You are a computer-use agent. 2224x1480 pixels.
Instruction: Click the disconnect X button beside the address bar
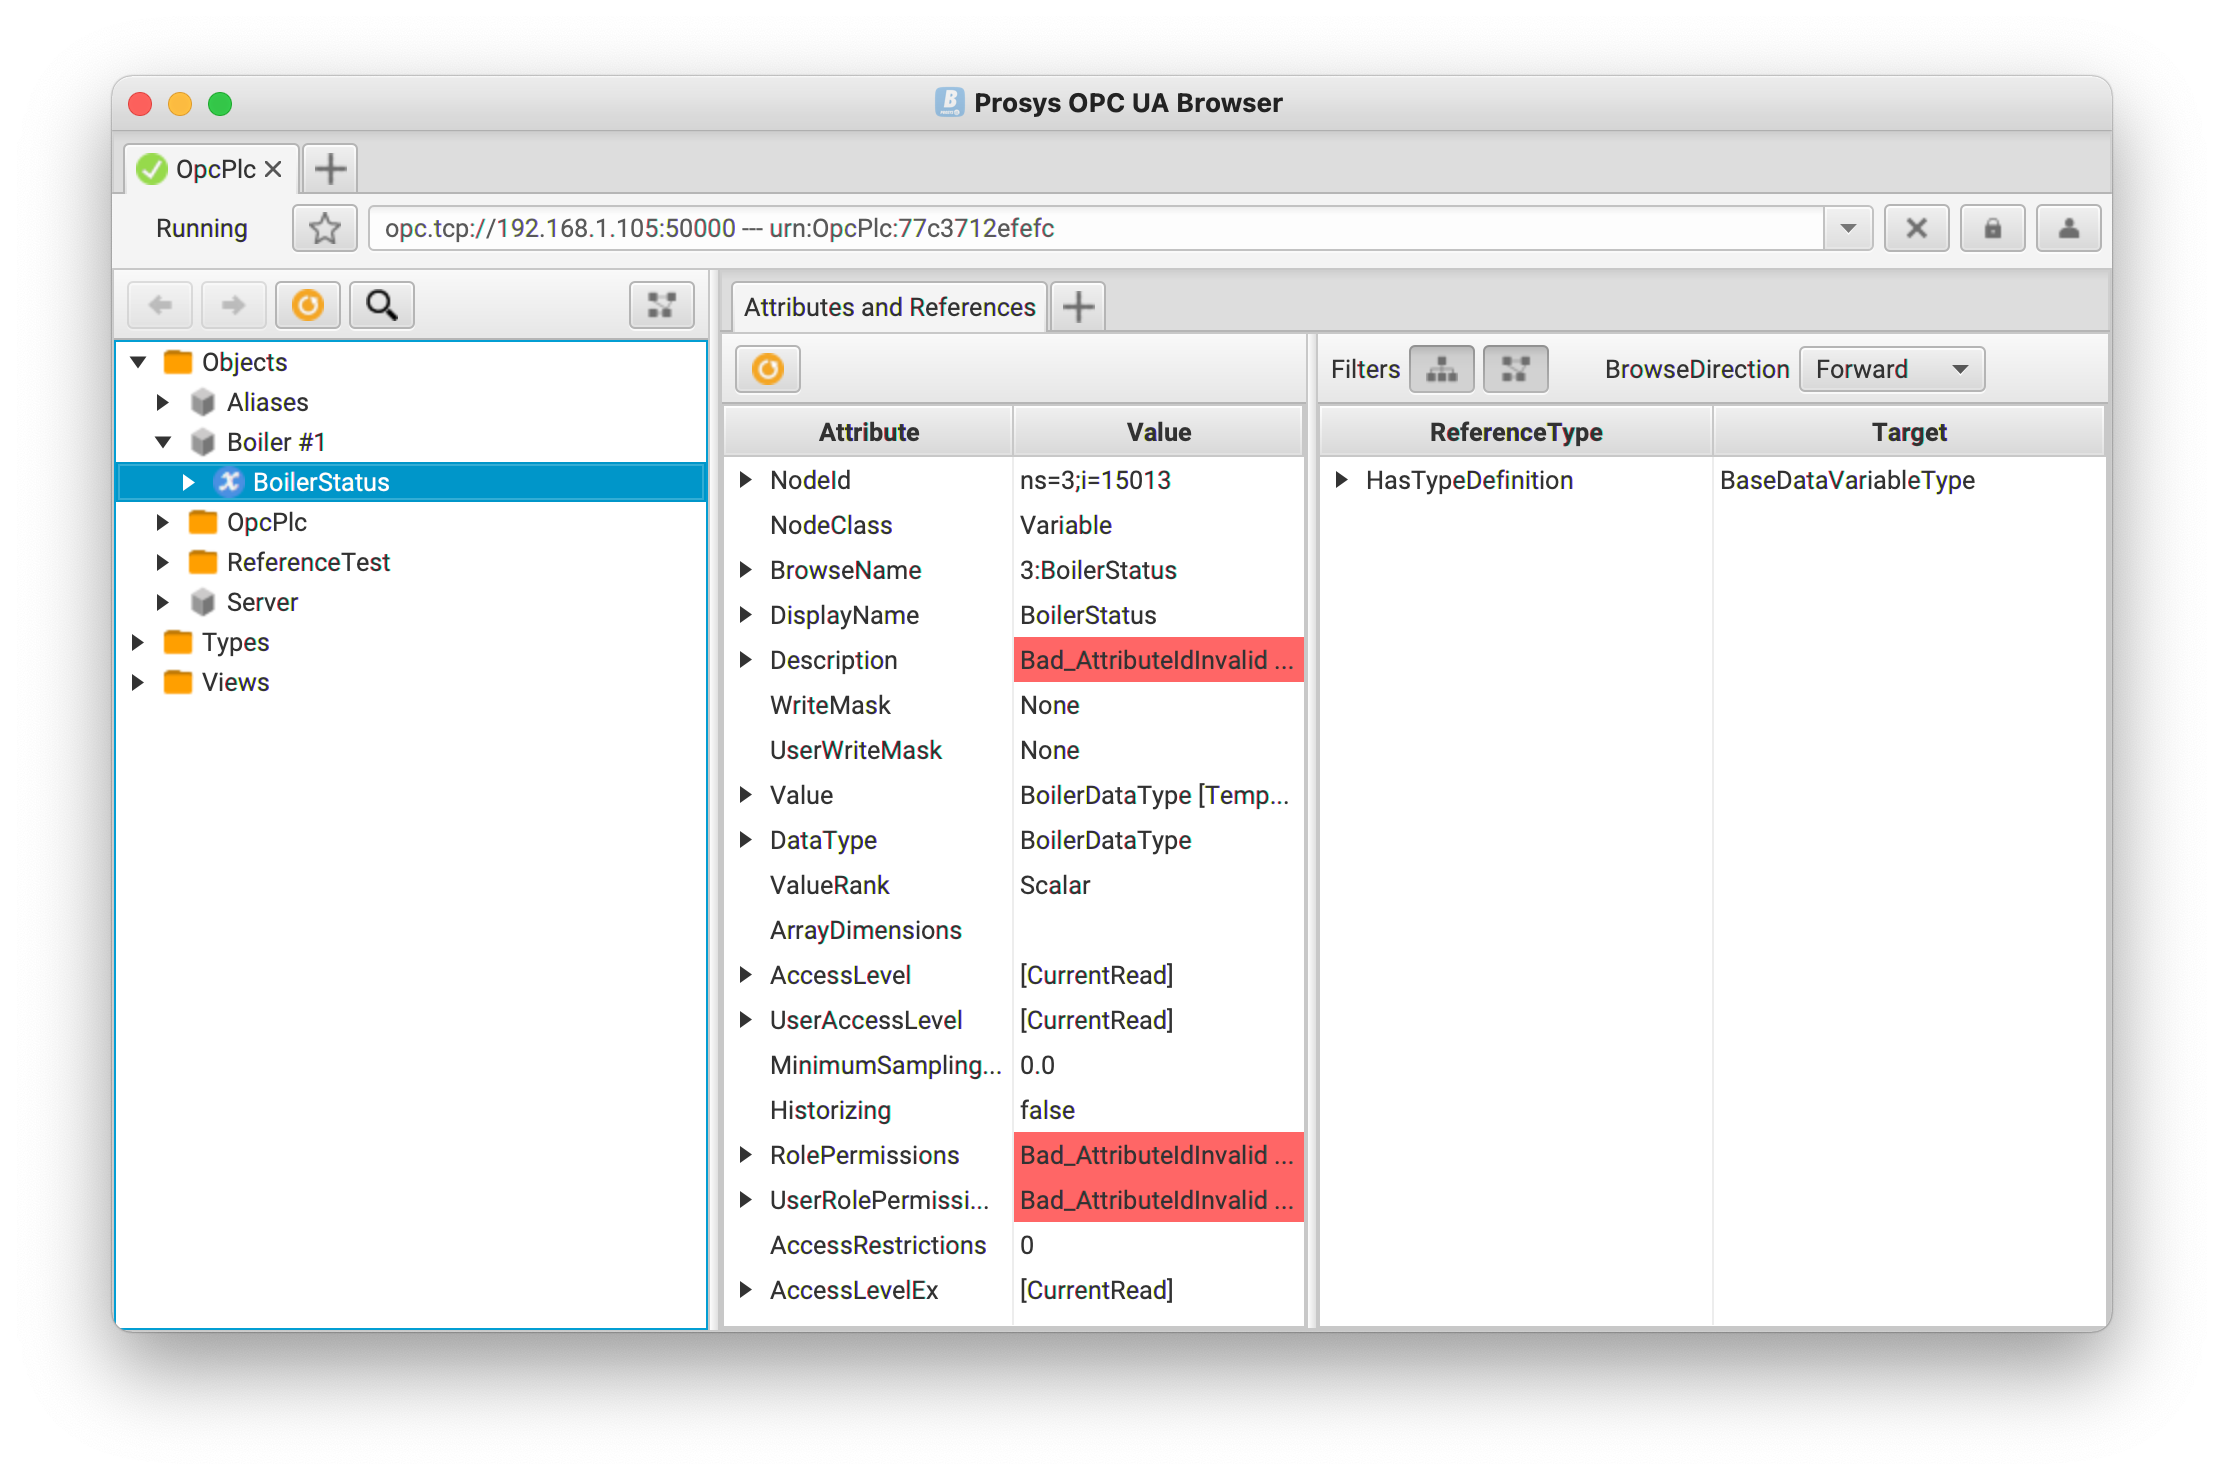point(1916,228)
